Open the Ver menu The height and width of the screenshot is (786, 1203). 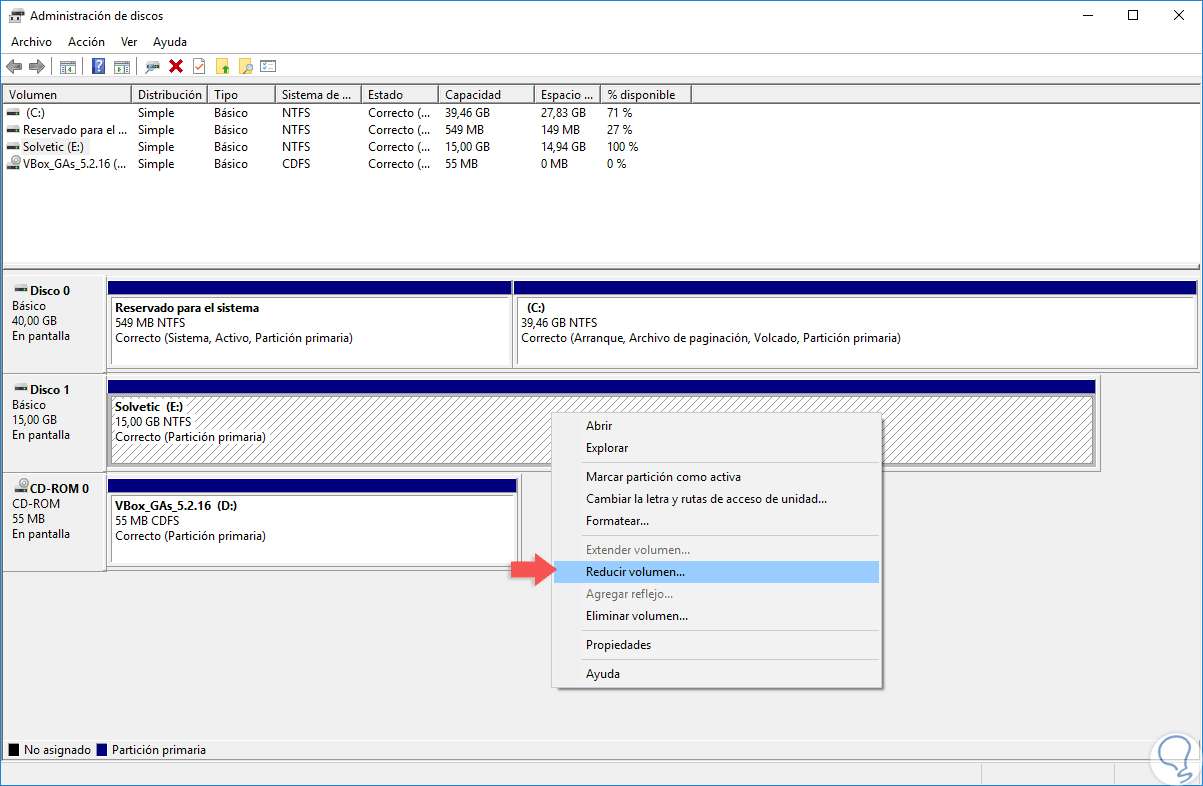[129, 42]
